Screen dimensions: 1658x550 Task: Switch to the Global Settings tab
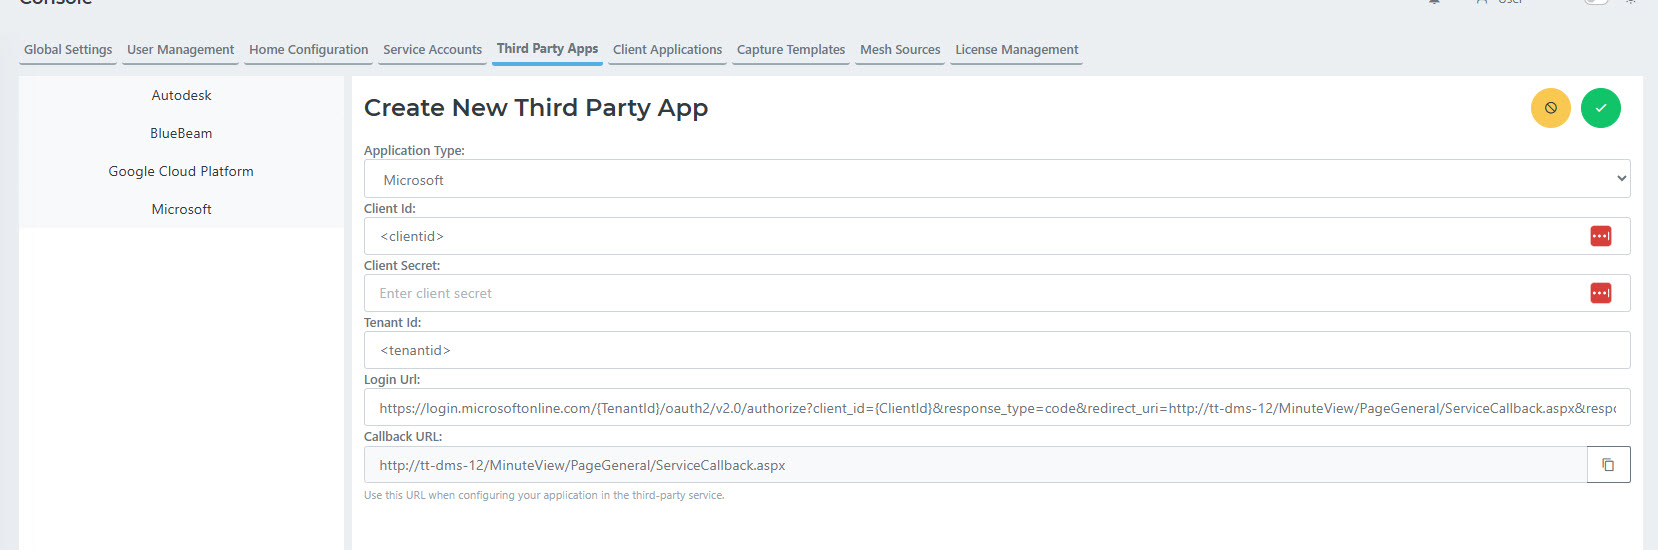pos(68,50)
